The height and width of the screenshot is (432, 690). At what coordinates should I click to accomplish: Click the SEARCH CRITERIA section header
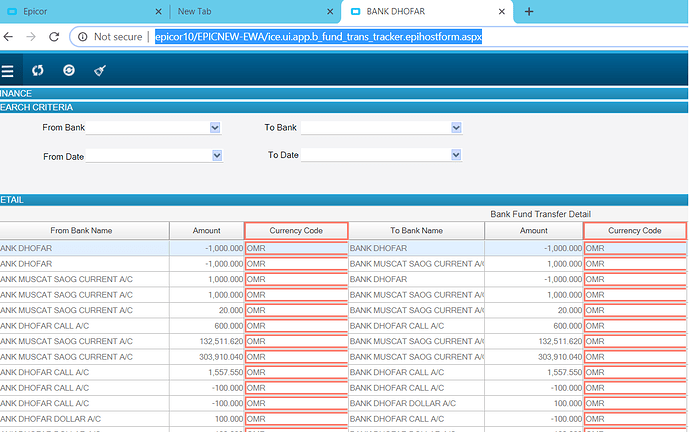click(344, 107)
